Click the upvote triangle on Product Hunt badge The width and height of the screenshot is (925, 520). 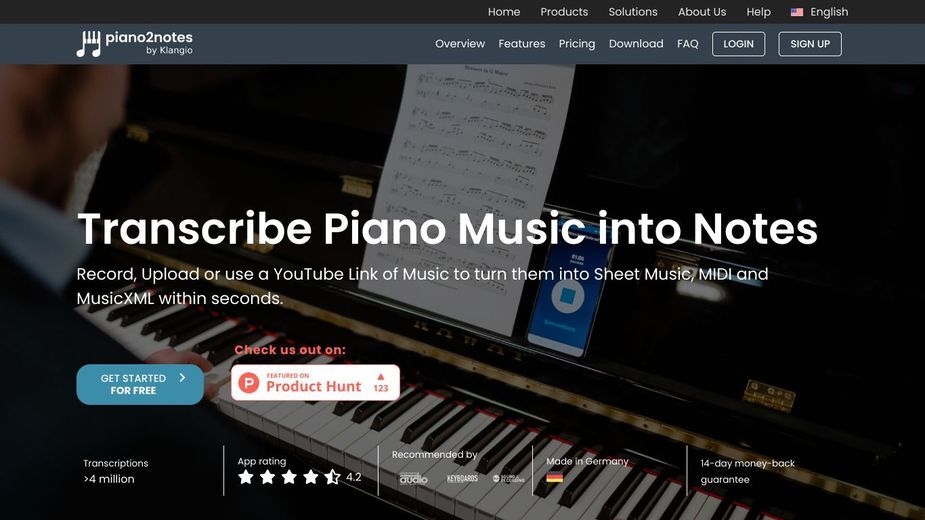pos(381,377)
